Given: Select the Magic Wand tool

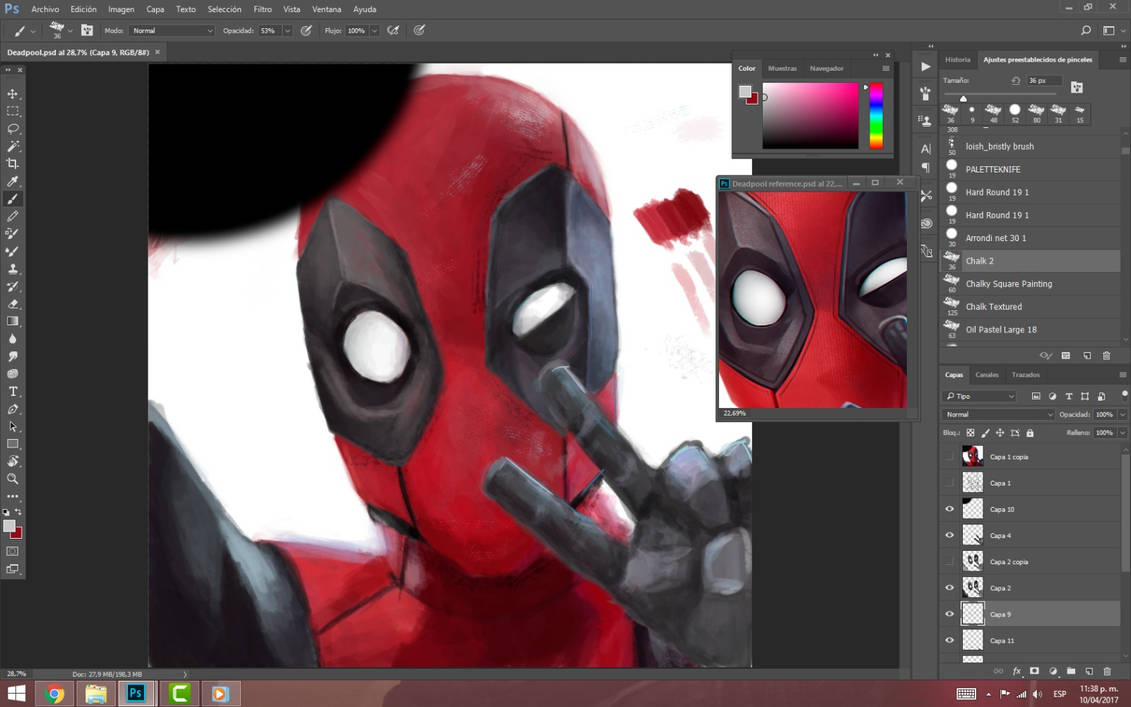Looking at the screenshot, I should click(12, 146).
